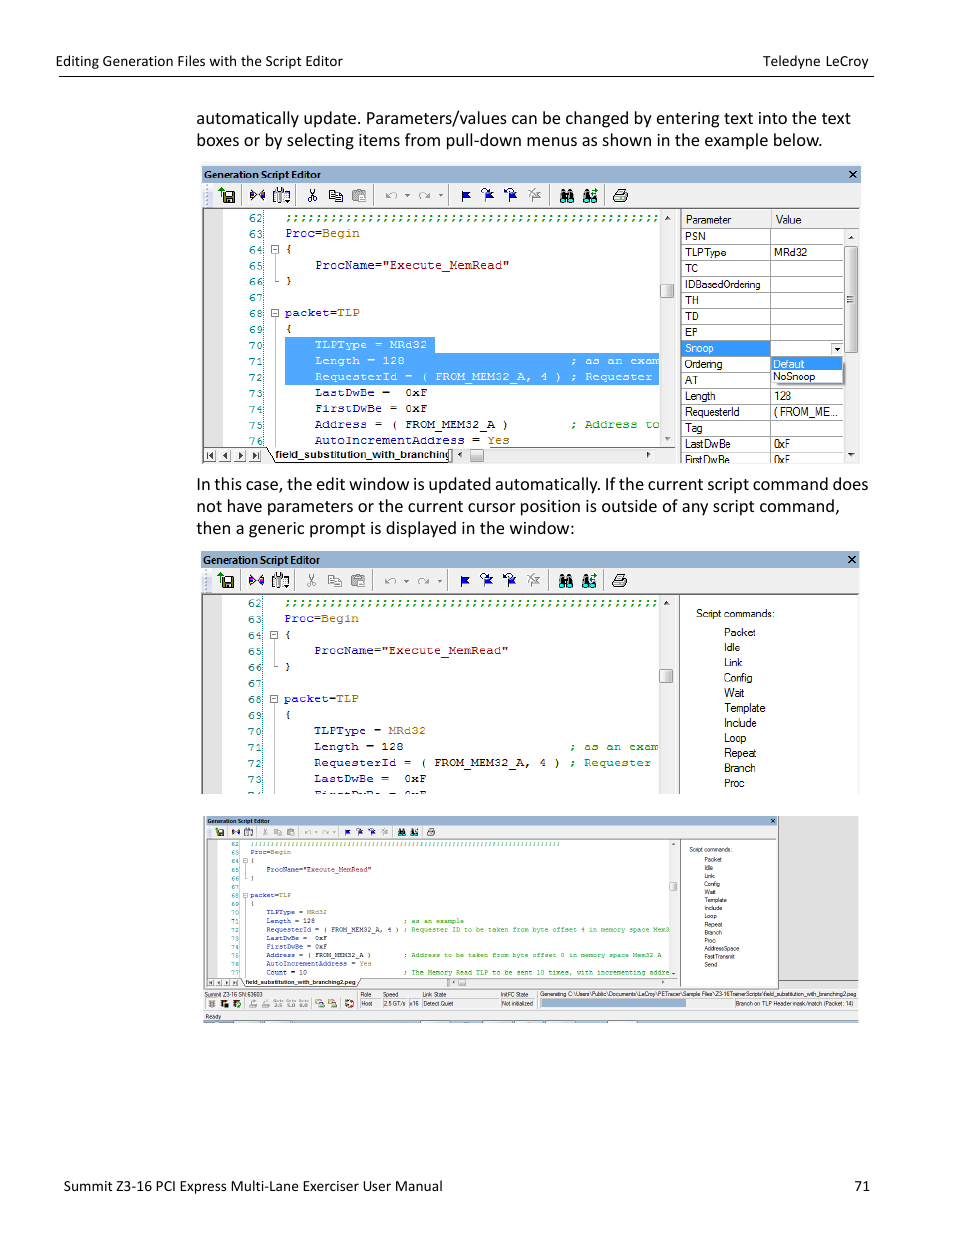Toggle bookmark flag in Parameter panel editor
Viewport: 954px width, 1235px height.
click(466, 196)
